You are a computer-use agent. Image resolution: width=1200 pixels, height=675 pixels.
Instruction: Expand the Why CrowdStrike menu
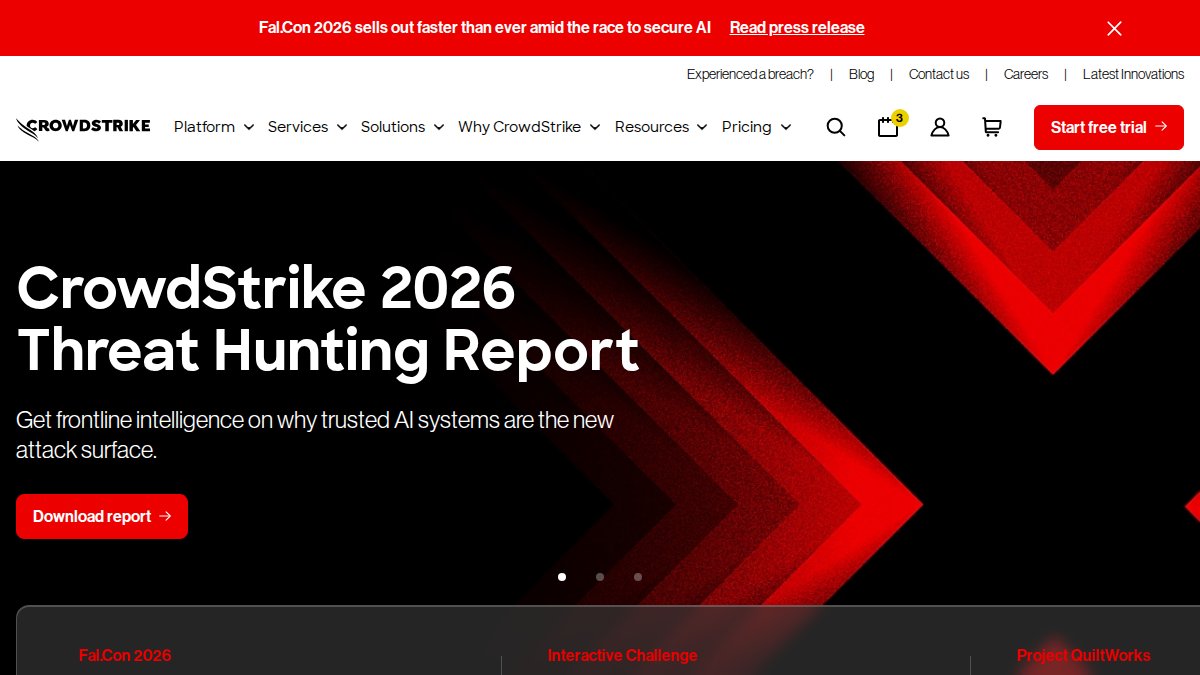(529, 127)
